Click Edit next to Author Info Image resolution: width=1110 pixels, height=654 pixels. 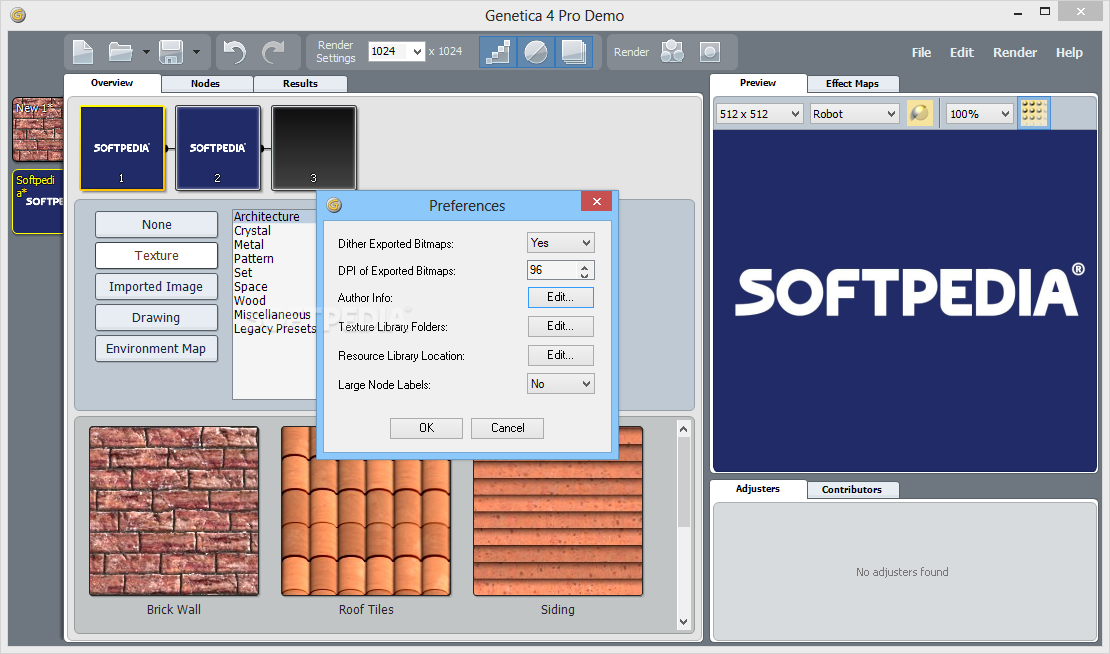pyautogui.click(x=561, y=297)
